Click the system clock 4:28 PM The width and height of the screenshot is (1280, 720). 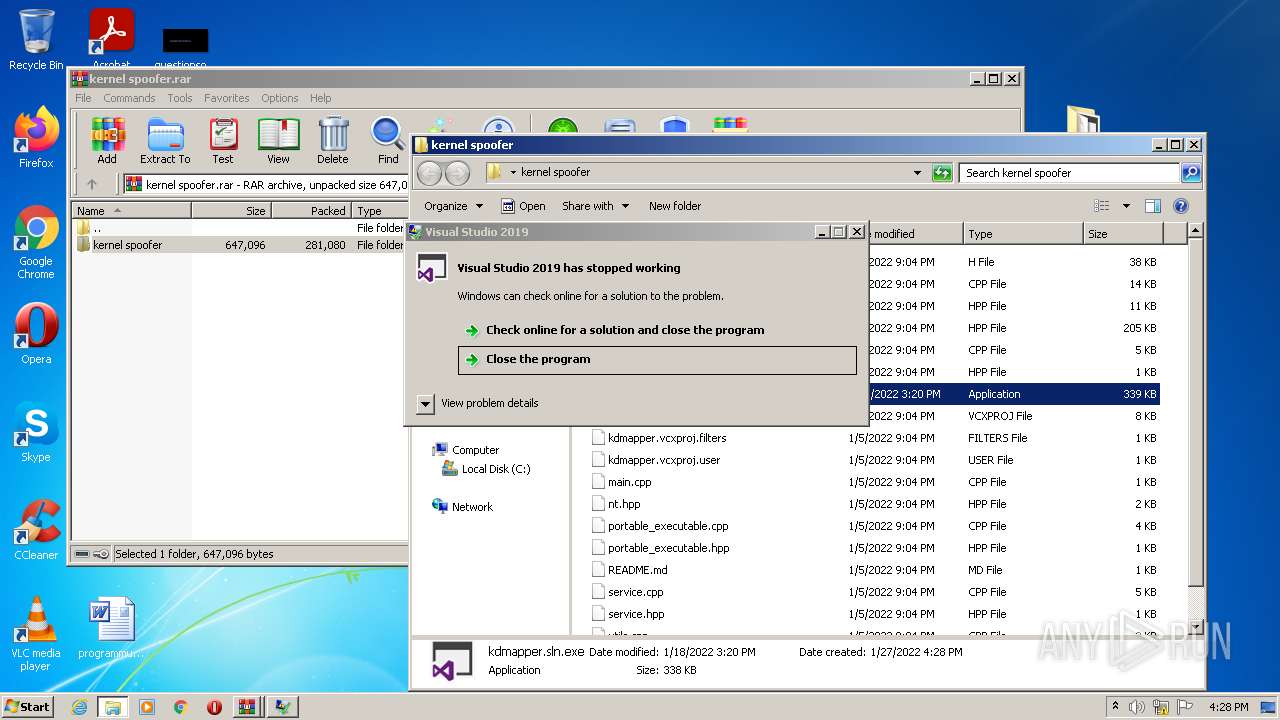(1228, 707)
